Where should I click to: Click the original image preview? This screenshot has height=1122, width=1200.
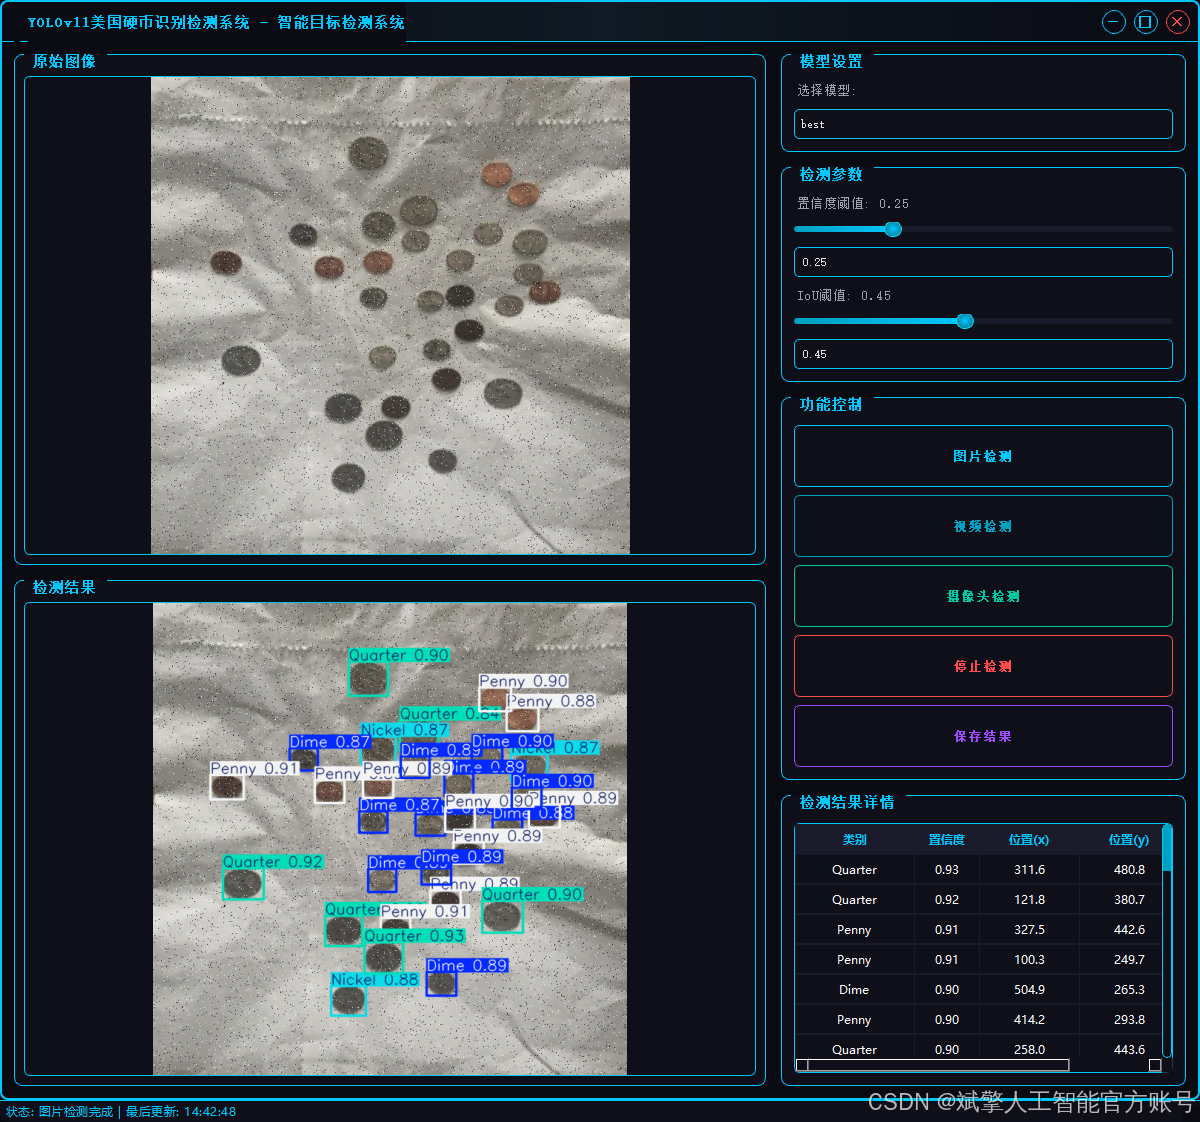pos(390,315)
